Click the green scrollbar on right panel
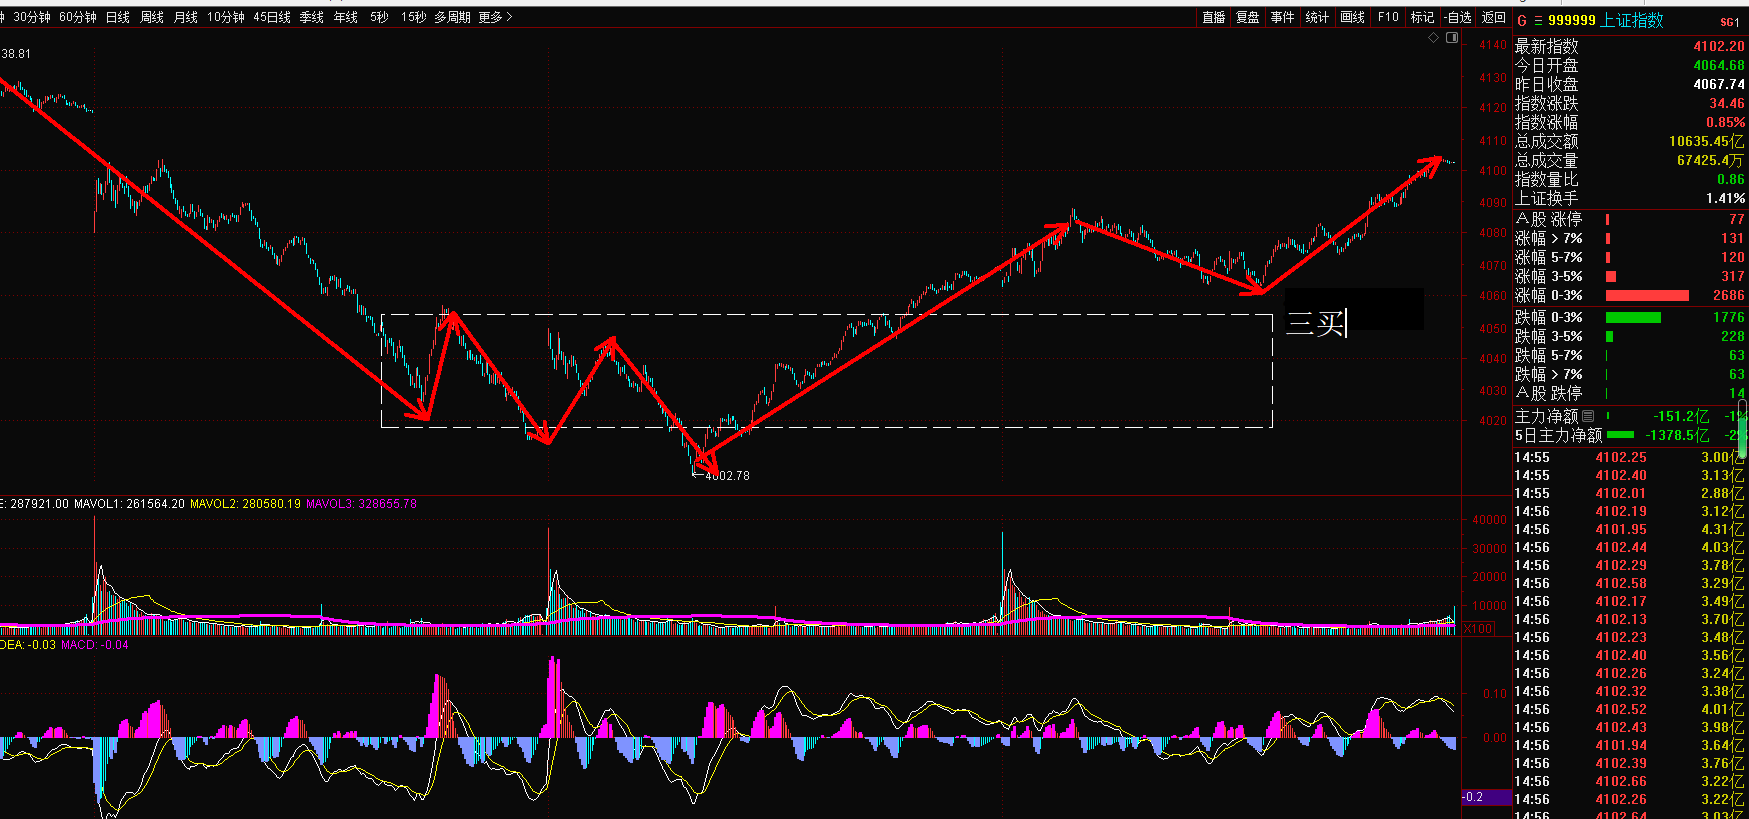The image size is (1749, 819). click(x=1742, y=430)
